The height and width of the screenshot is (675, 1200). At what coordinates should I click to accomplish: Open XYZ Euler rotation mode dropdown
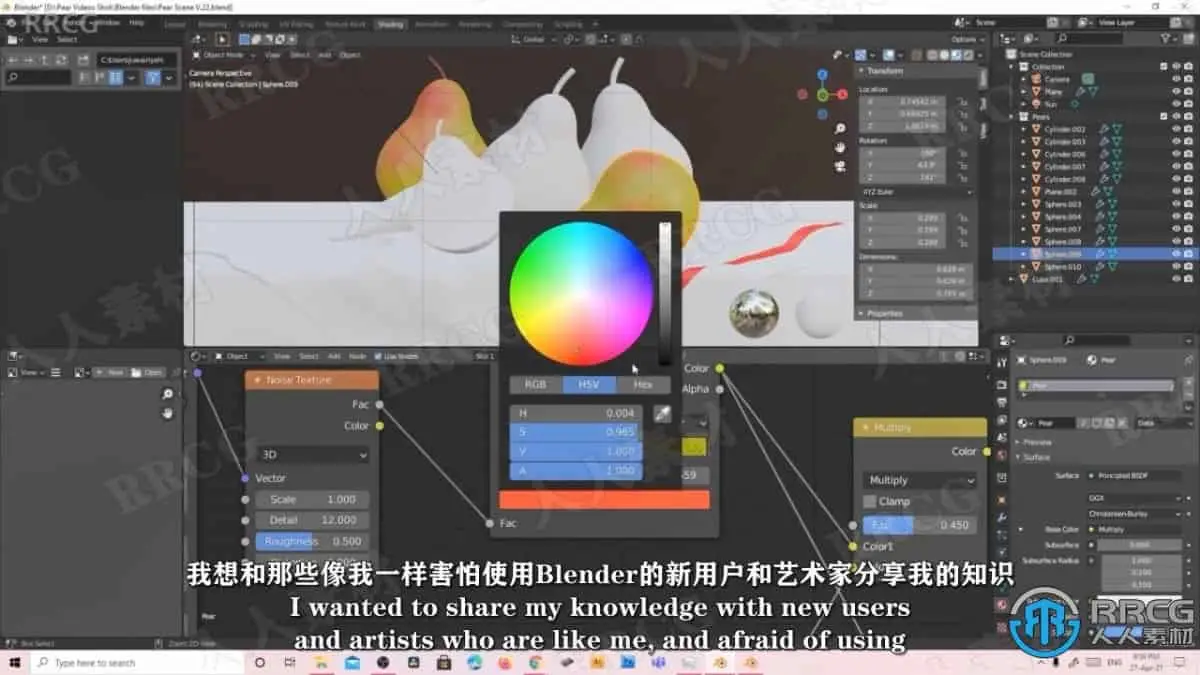point(916,191)
